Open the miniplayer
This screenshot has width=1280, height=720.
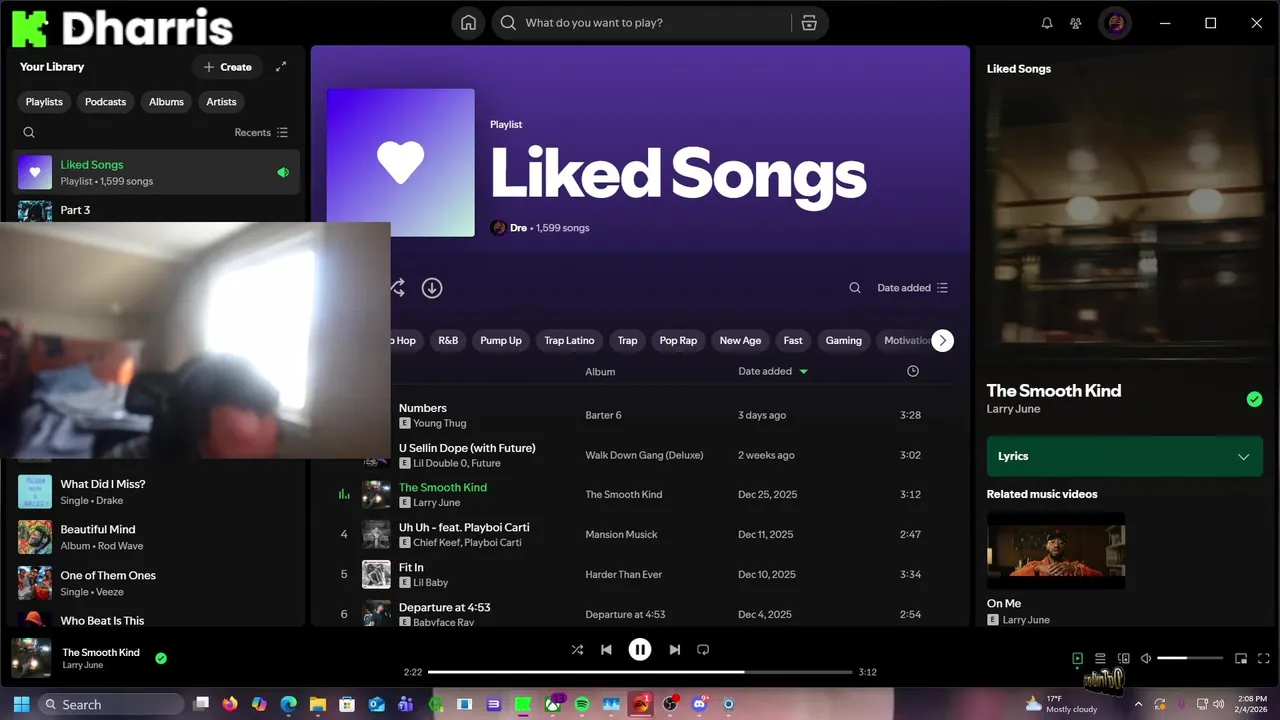pos(1241,658)
